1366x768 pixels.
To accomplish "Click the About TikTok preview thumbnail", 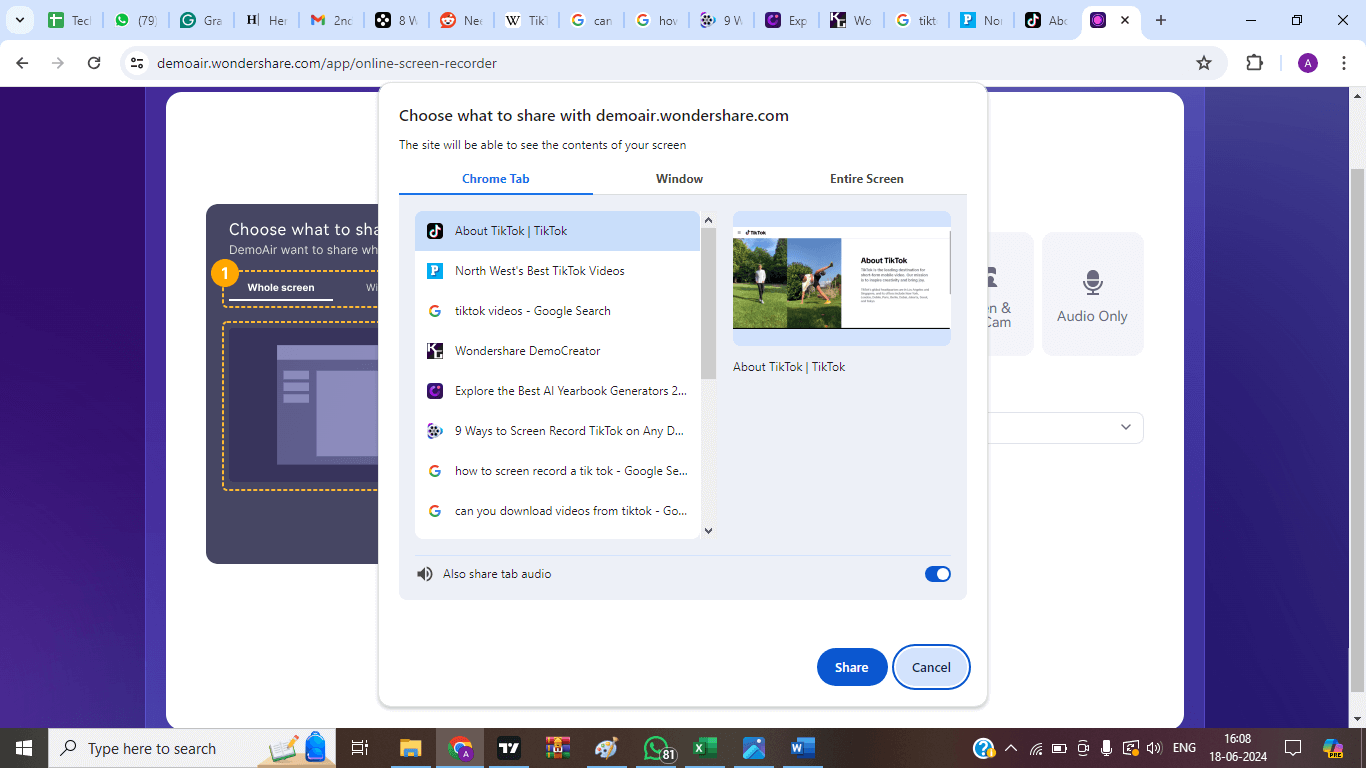I will (842, 279).
